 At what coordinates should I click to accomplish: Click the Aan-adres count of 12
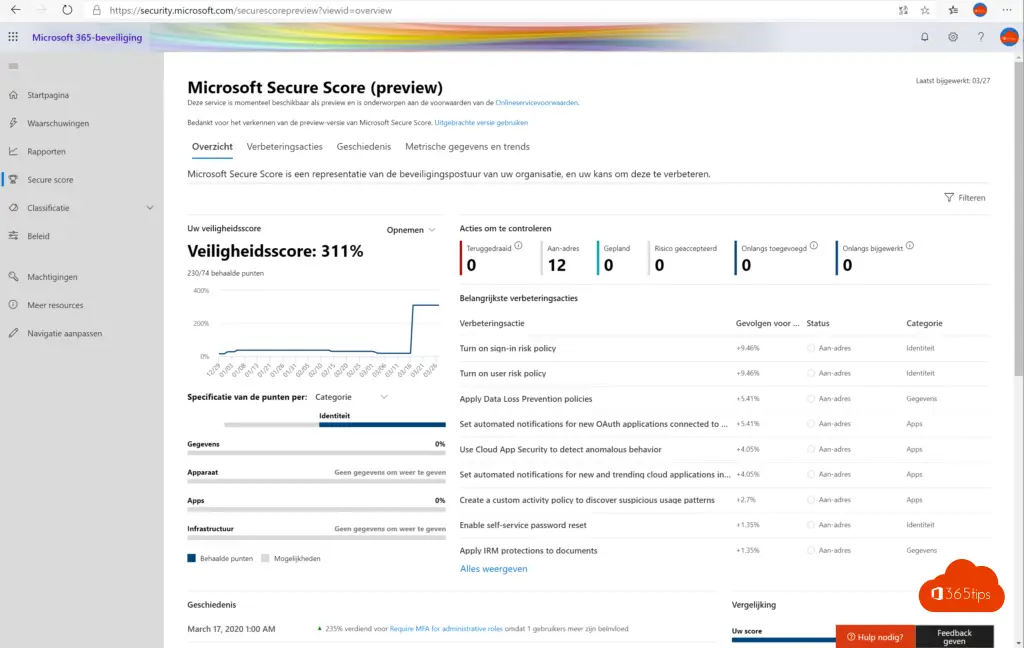click(x=556, y=265)
